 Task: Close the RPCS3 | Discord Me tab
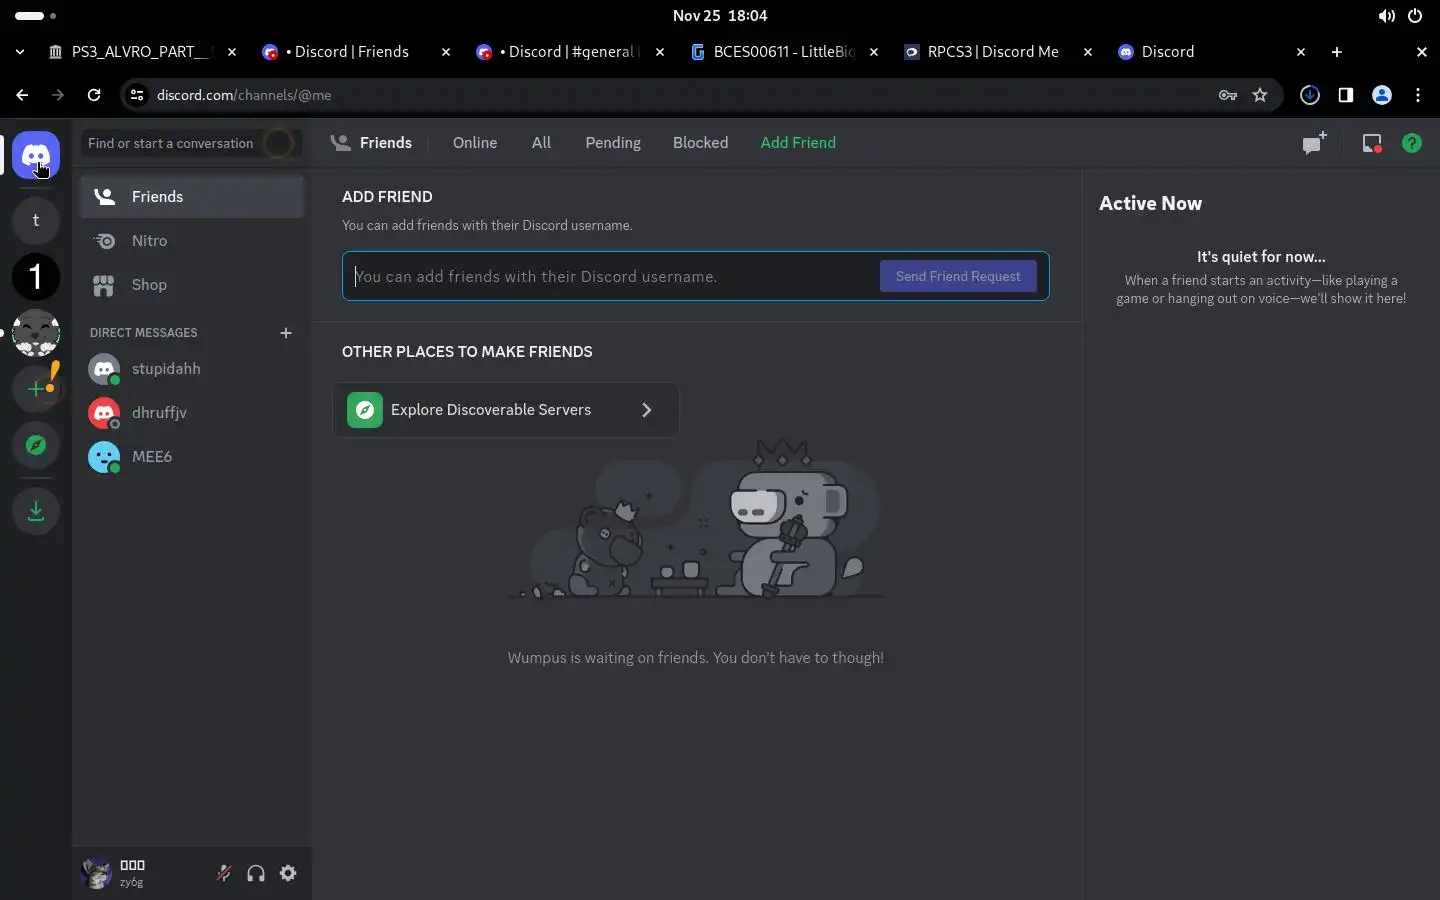coord(1088,52)
